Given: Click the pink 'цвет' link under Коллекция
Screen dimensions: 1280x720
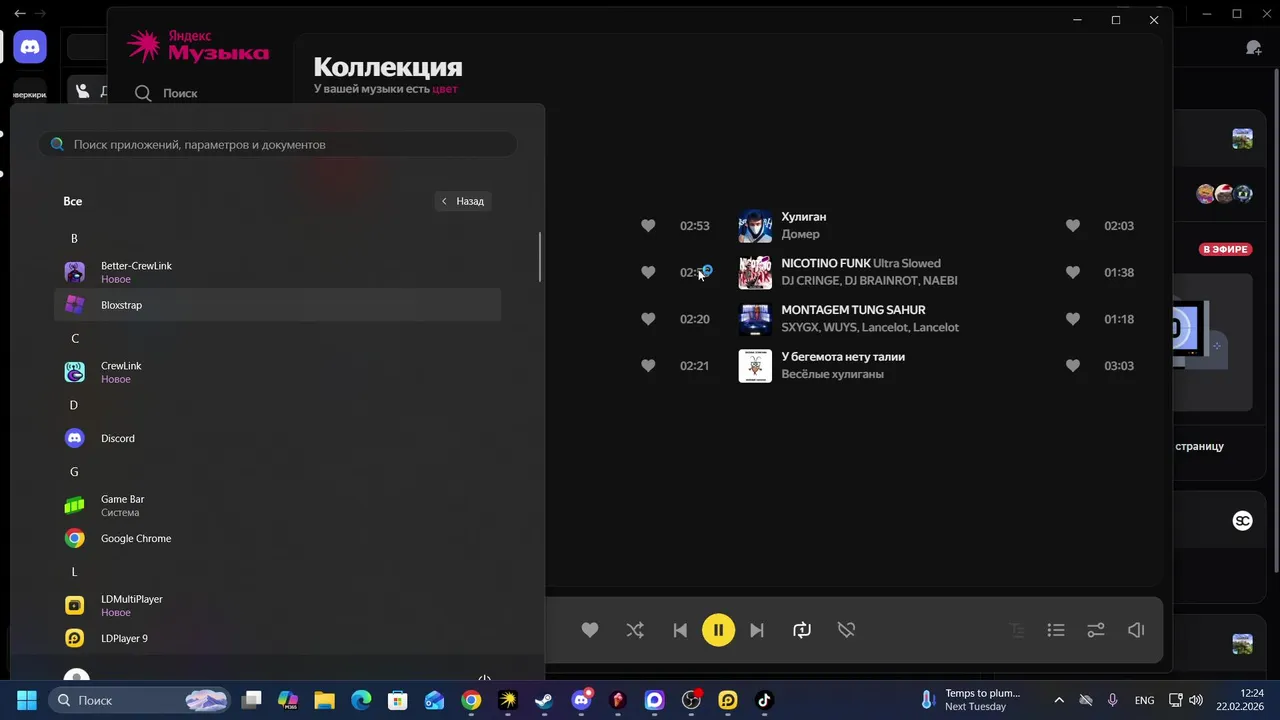Looking at the screenshot, I should point(445,89).
